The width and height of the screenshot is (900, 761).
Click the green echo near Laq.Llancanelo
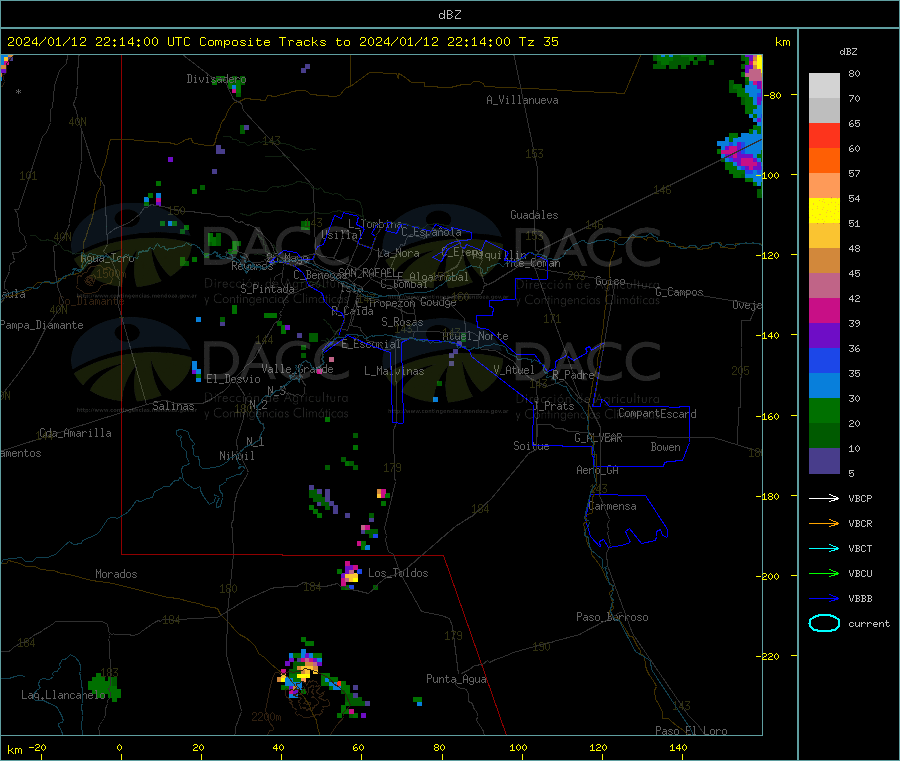[x=104, y=688]
